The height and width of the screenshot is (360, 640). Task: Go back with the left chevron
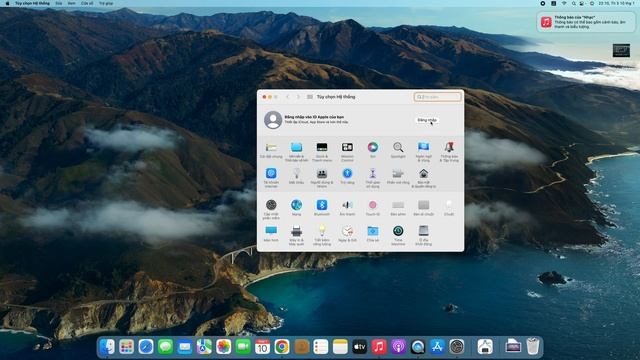(x=288, y=97)
